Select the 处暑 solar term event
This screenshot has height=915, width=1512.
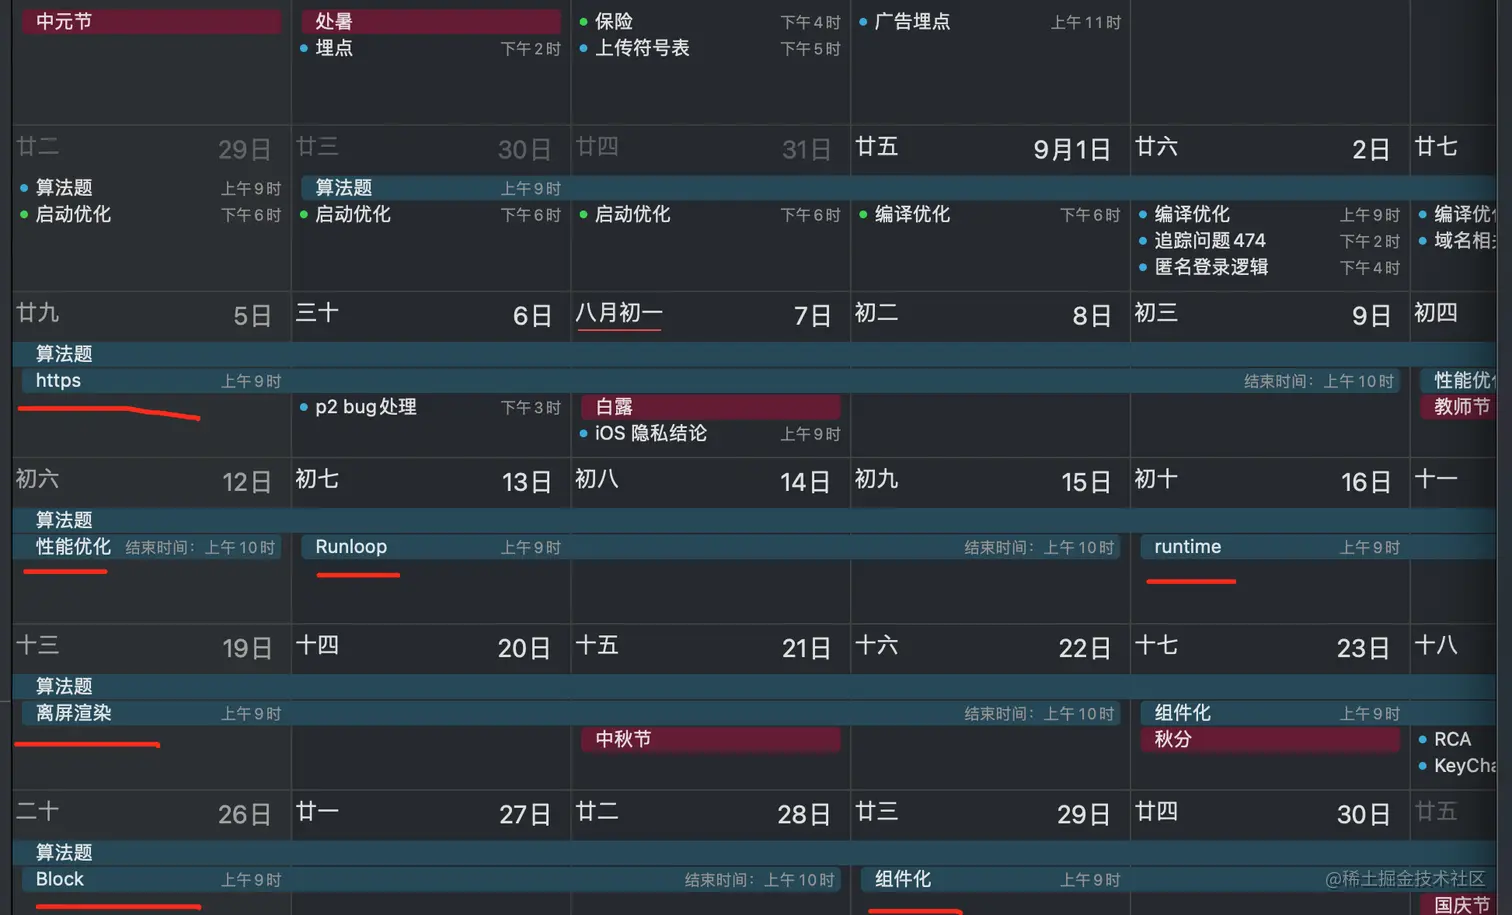click(x=430, y=21)
